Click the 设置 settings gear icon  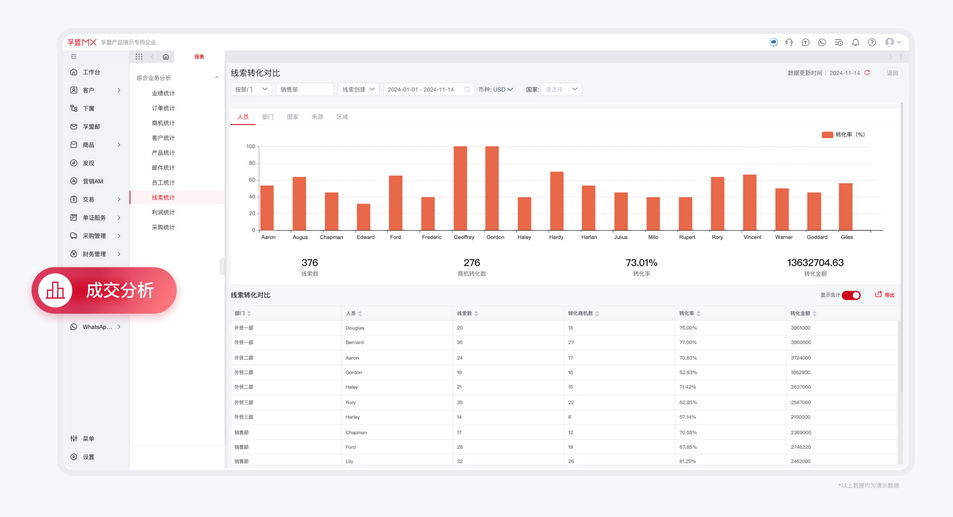pyautogui.click(x=74, y=457)
